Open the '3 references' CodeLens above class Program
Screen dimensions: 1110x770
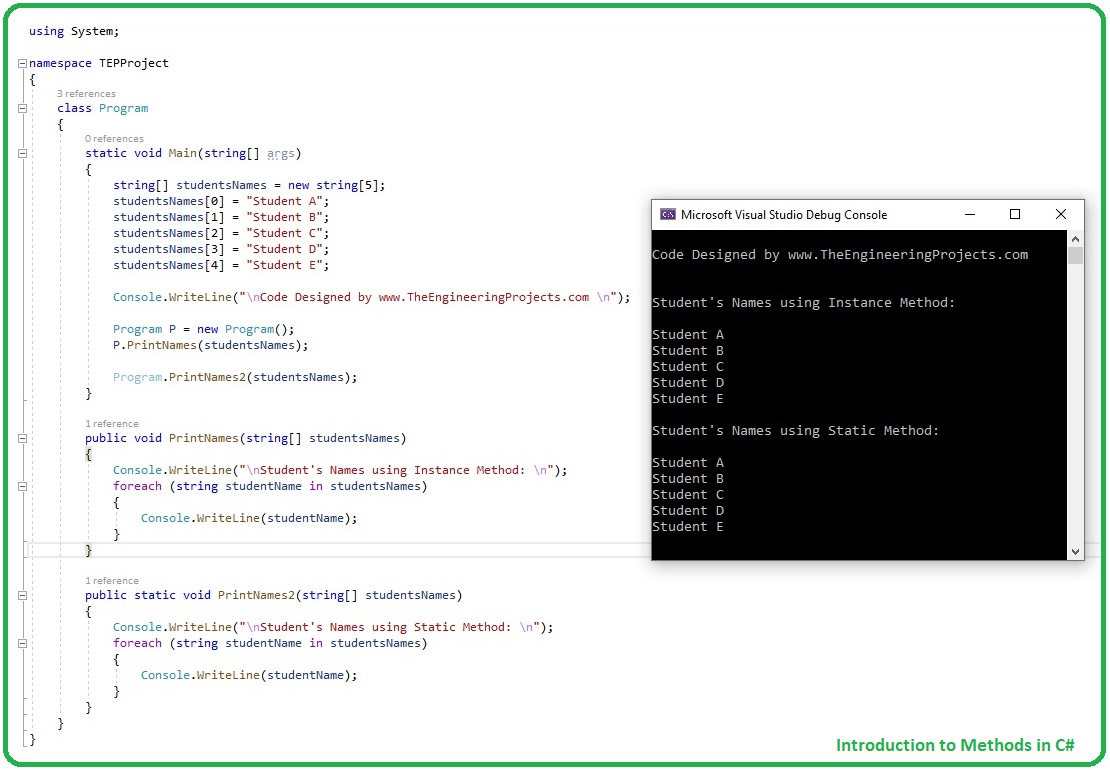coord(86,93)
